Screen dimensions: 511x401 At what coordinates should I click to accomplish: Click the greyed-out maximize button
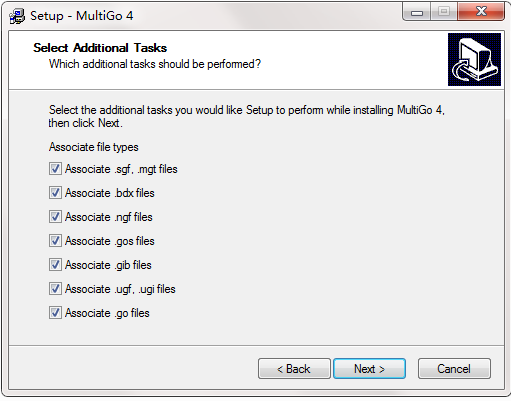[444, 12]
